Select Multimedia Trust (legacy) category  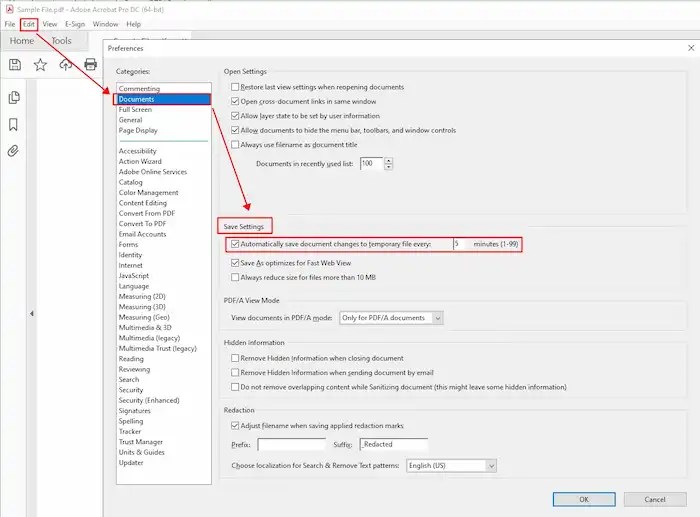[x=158, y=348]
